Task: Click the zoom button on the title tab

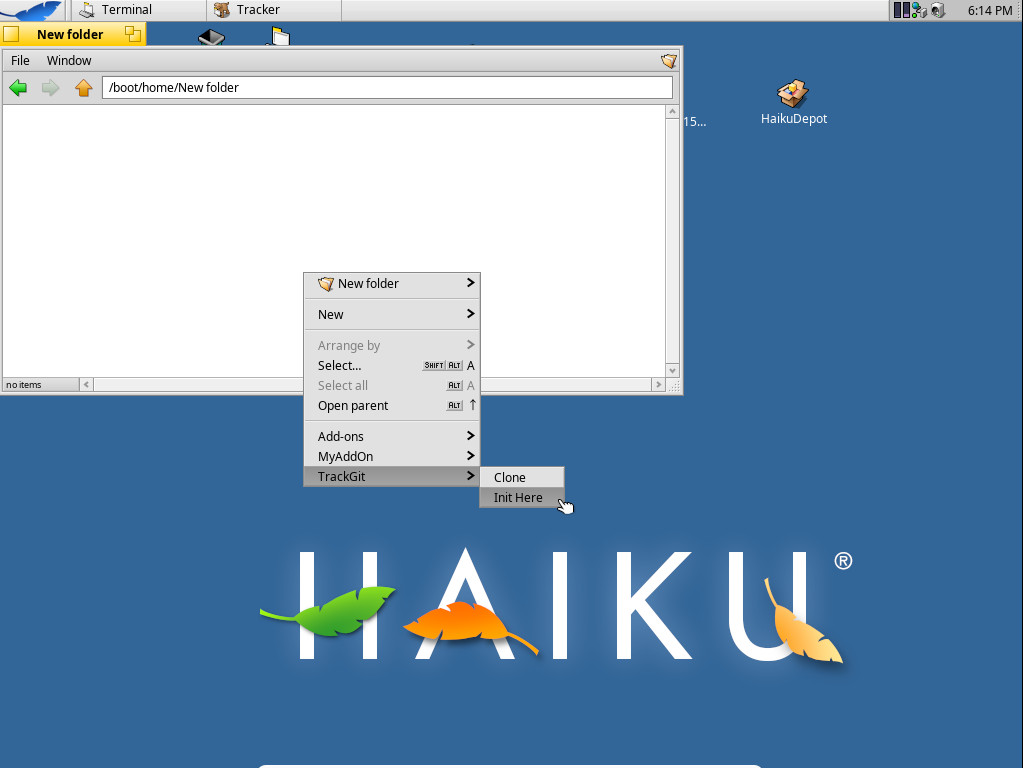Action: (133, 34)
